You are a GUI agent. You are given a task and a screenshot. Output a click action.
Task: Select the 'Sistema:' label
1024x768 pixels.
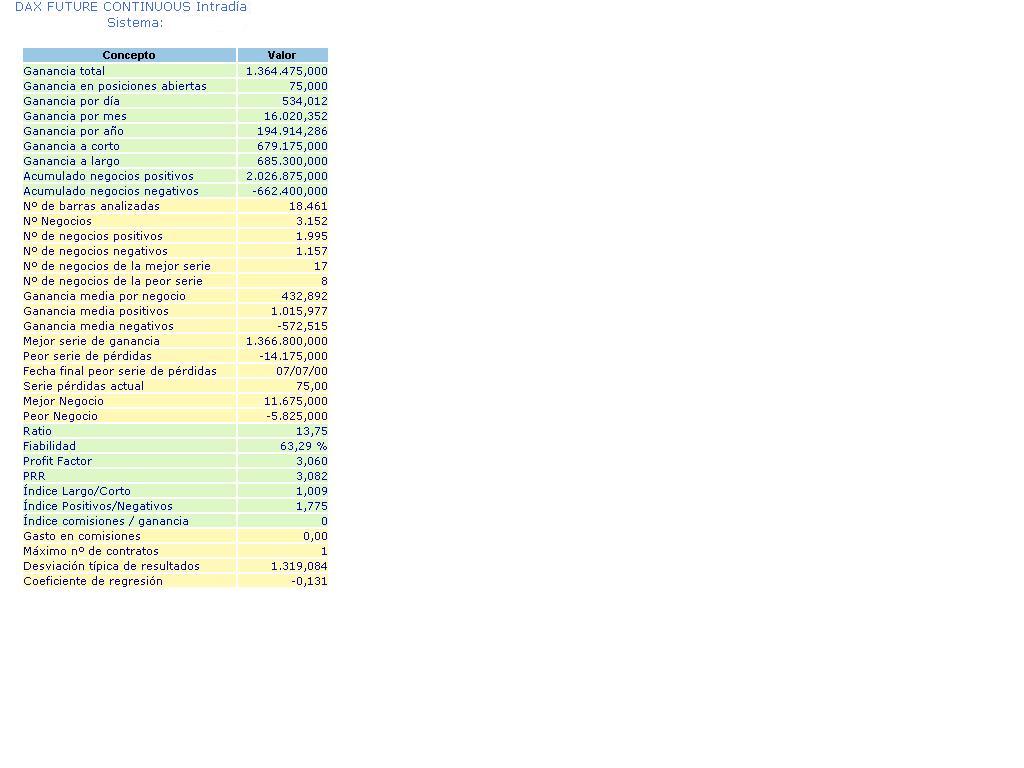tap(135, 23)
